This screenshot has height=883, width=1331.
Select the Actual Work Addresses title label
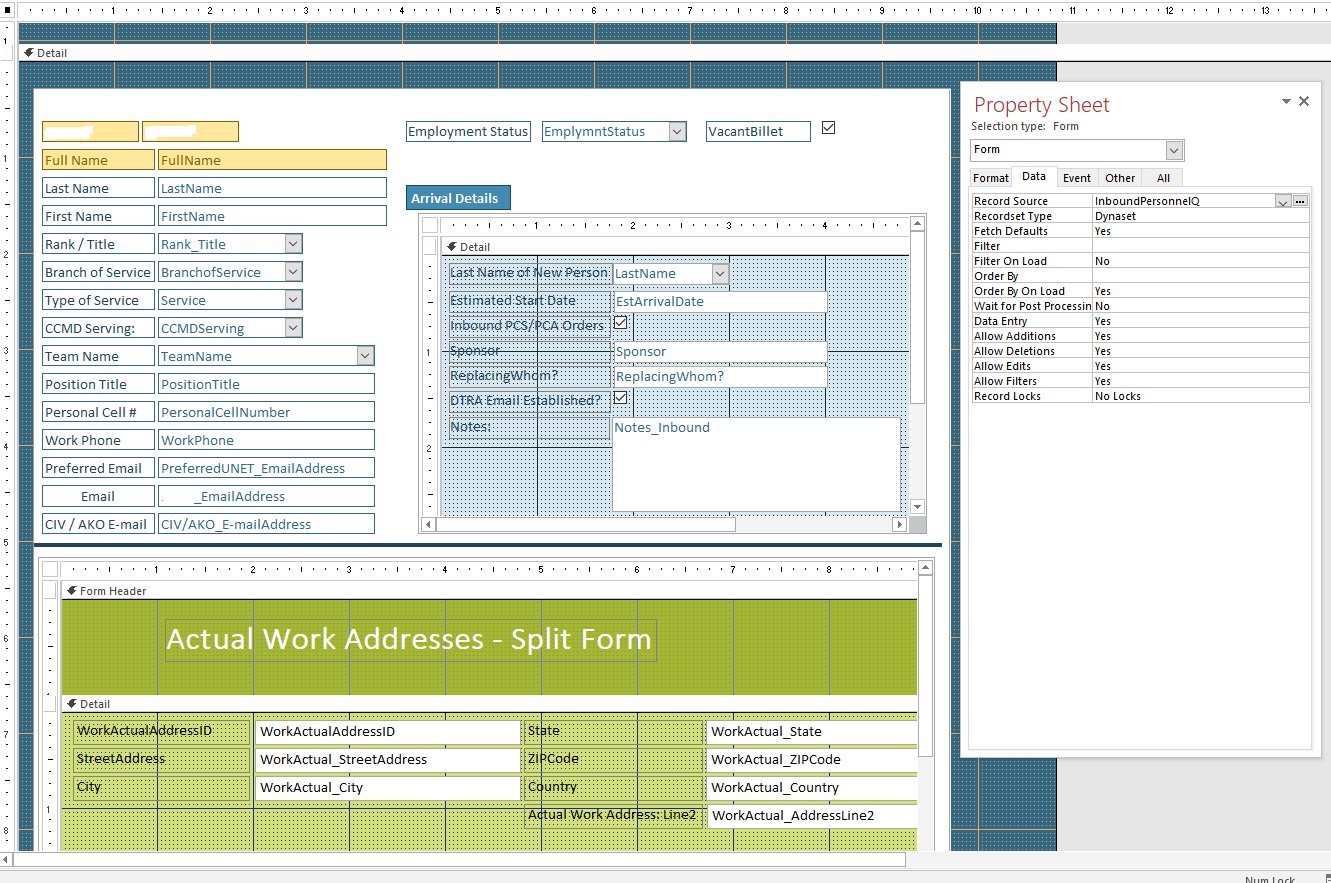click(409, 640)
